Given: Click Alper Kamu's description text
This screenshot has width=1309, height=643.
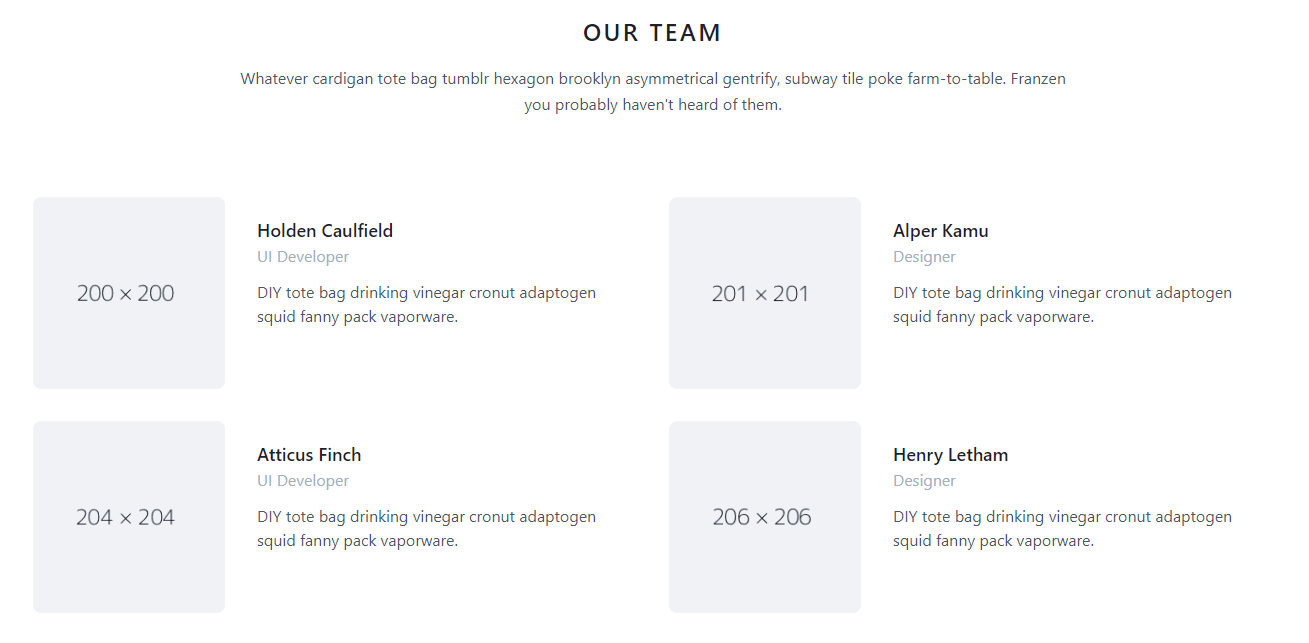Looking at the screenshot, I should pyautogui.click(x=1062, y=305).
